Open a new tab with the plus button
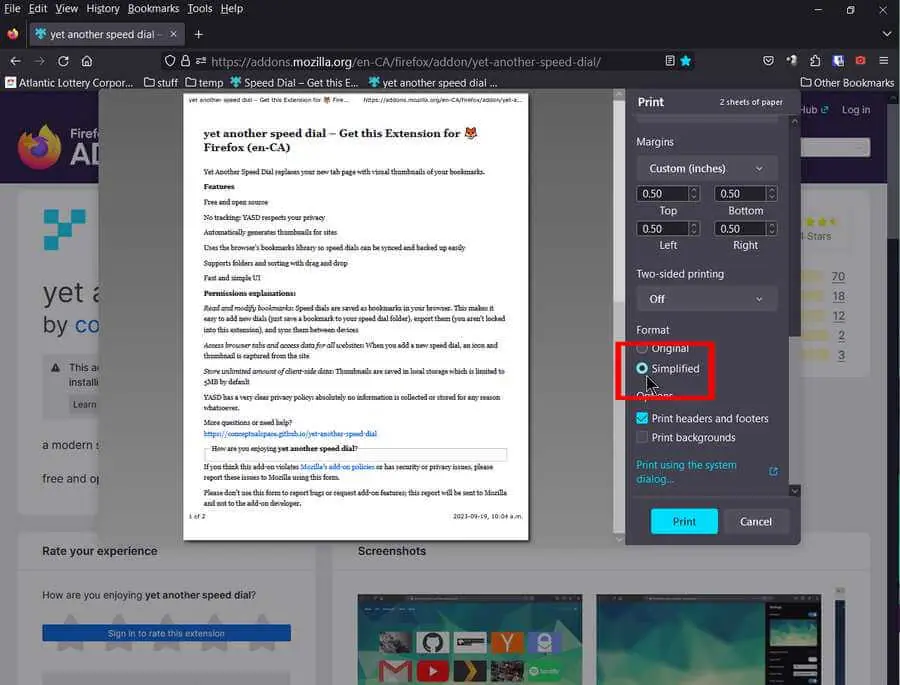 199,34
